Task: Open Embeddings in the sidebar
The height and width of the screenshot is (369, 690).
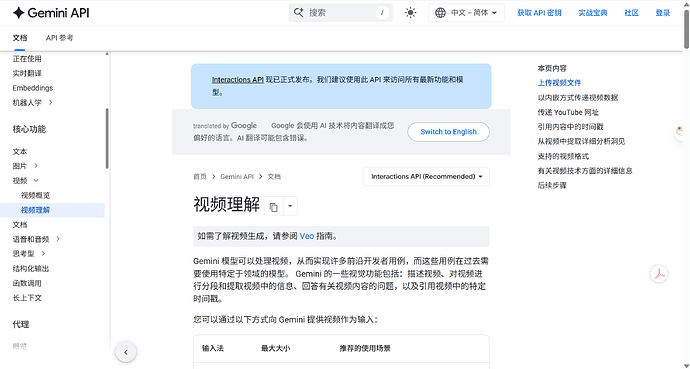Action: (x=33, y=88)
